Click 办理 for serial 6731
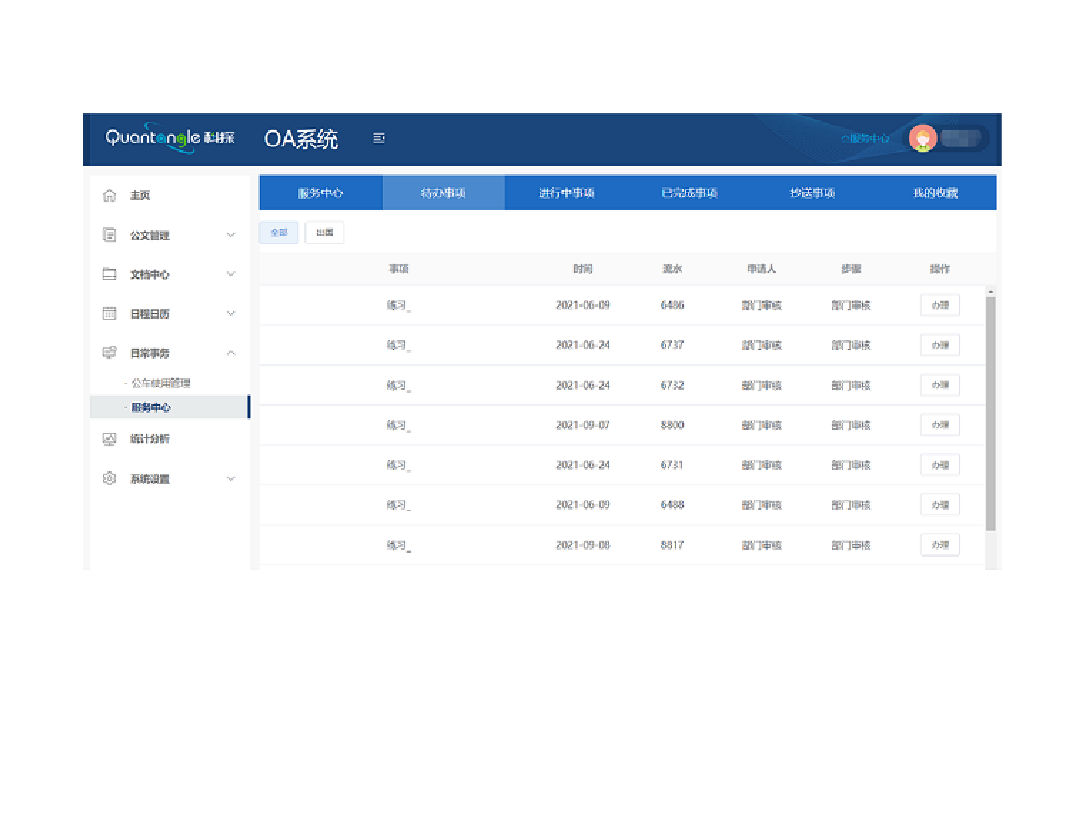The image size is (1084, 834). click(x=940, y=465)
